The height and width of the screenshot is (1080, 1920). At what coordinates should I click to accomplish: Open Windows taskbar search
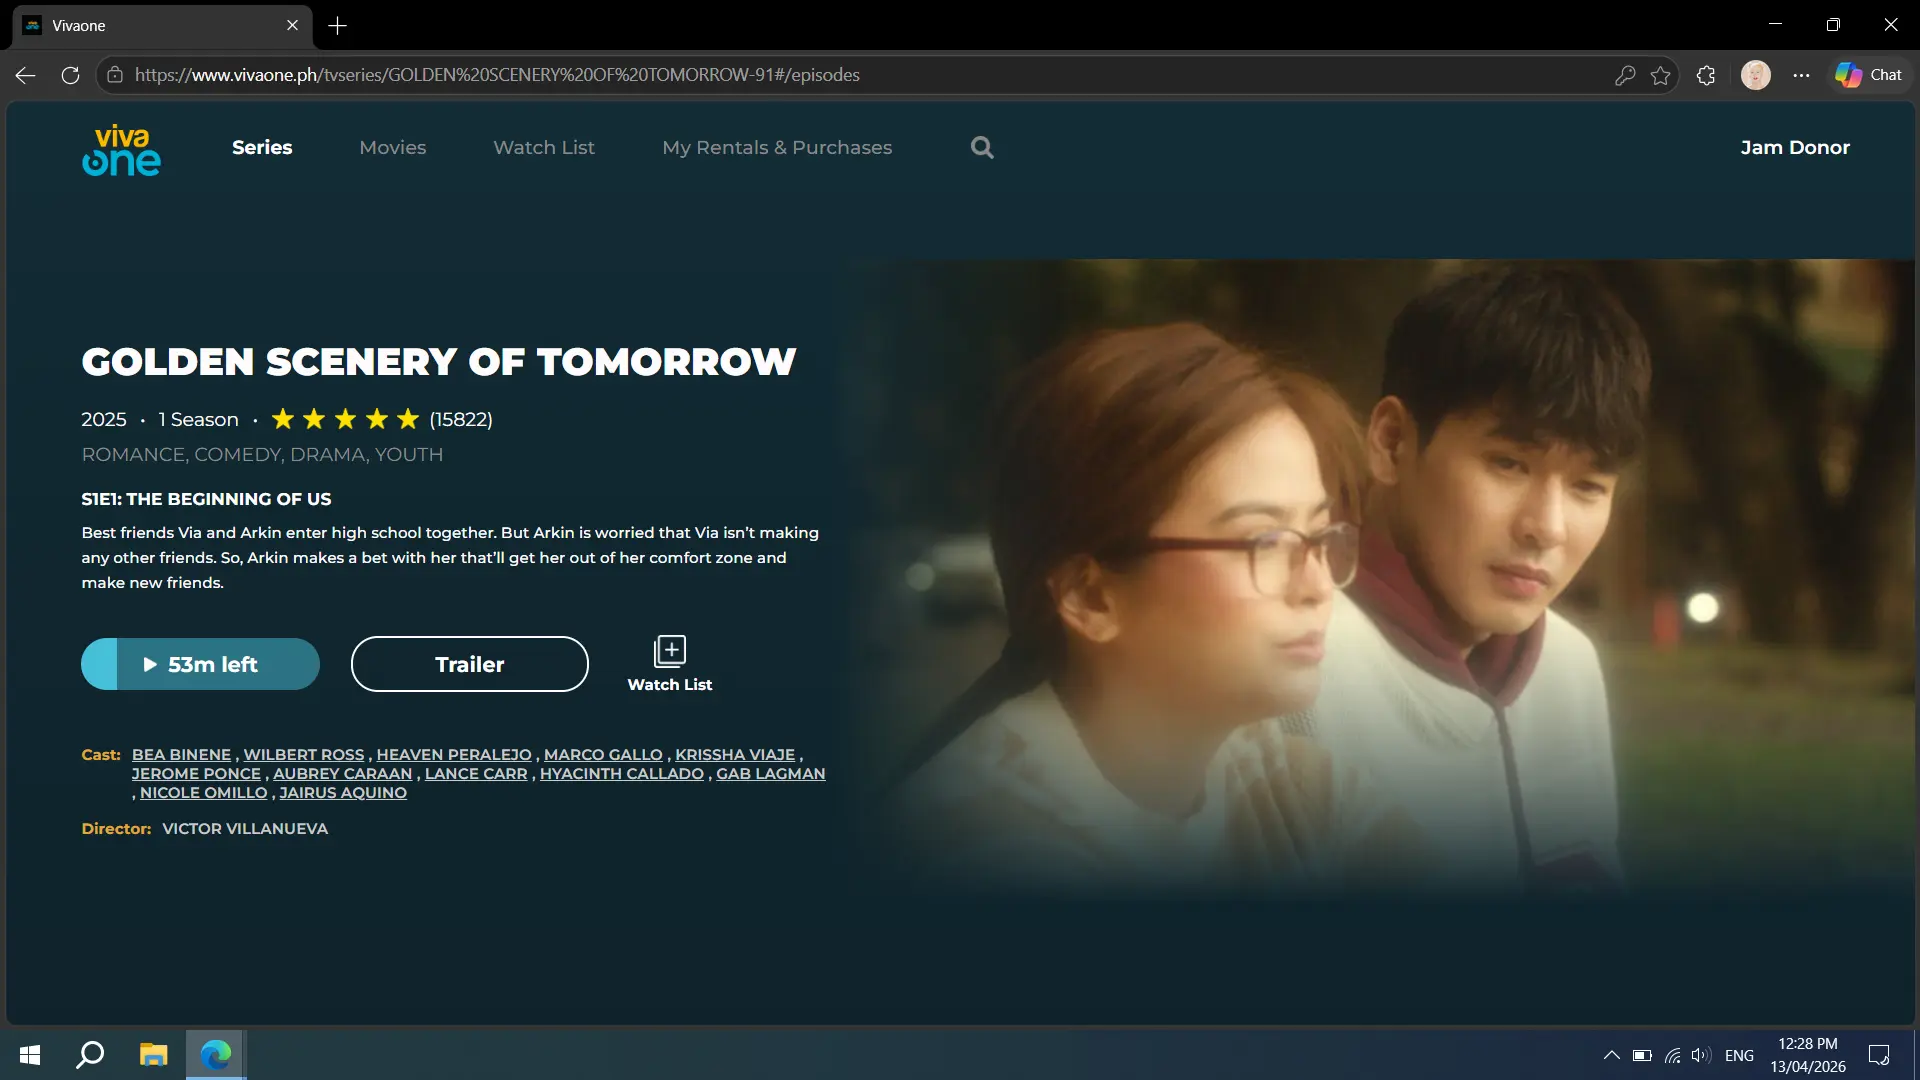pyautogui.click(x=90, y=1054)
